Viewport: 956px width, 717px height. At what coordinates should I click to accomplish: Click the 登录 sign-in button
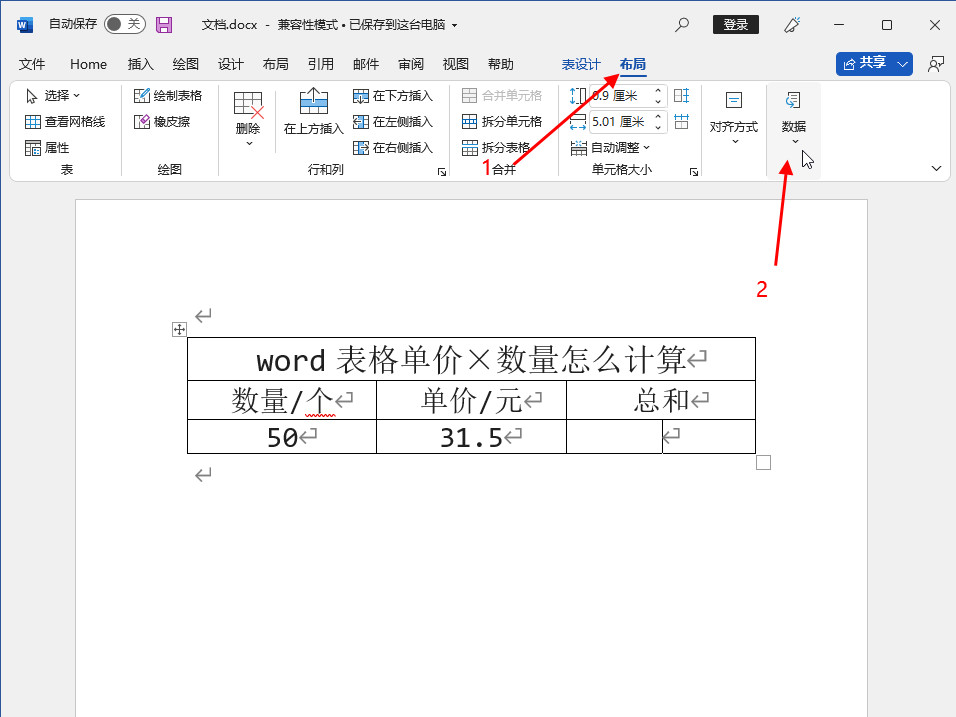(735, 24)
